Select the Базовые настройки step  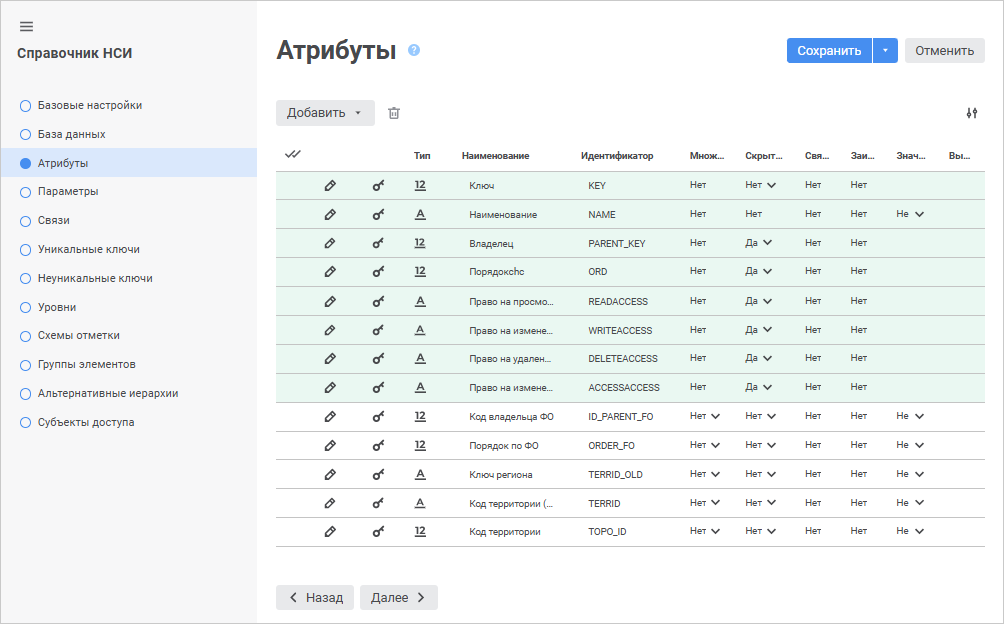coord(90,105)
